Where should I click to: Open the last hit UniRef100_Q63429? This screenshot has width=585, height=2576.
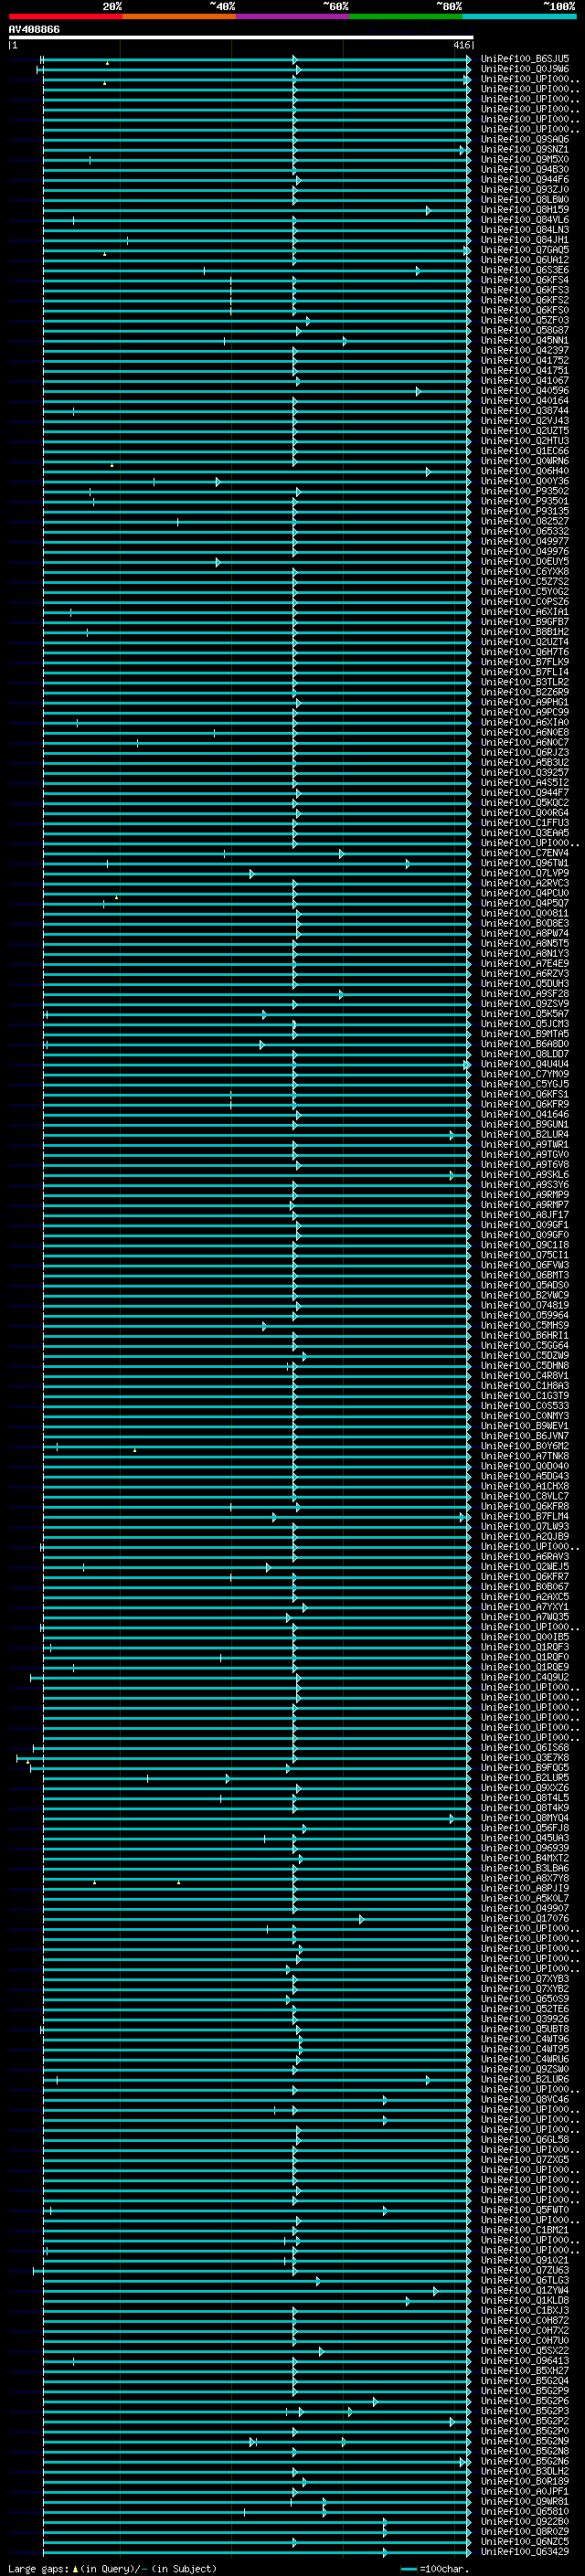point(525,2552)
